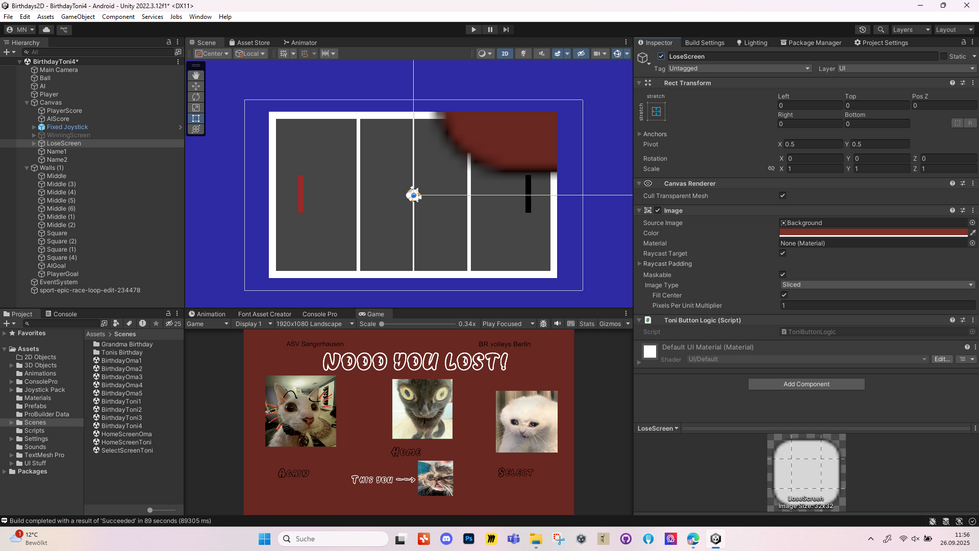Image resolution: width=979 pixels, height=551 pixels.
Task: Click the Stats button in Game view
Action: pos(586,324)
